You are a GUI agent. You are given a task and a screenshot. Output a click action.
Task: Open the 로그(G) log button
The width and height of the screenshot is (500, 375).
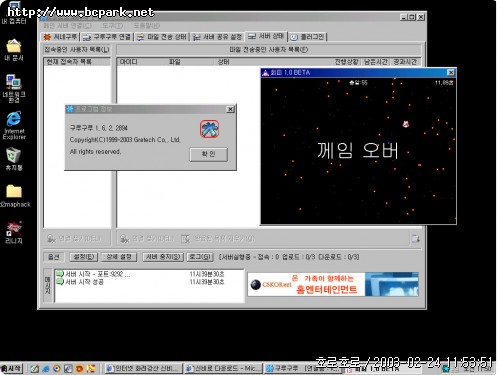tap(200, 257)
